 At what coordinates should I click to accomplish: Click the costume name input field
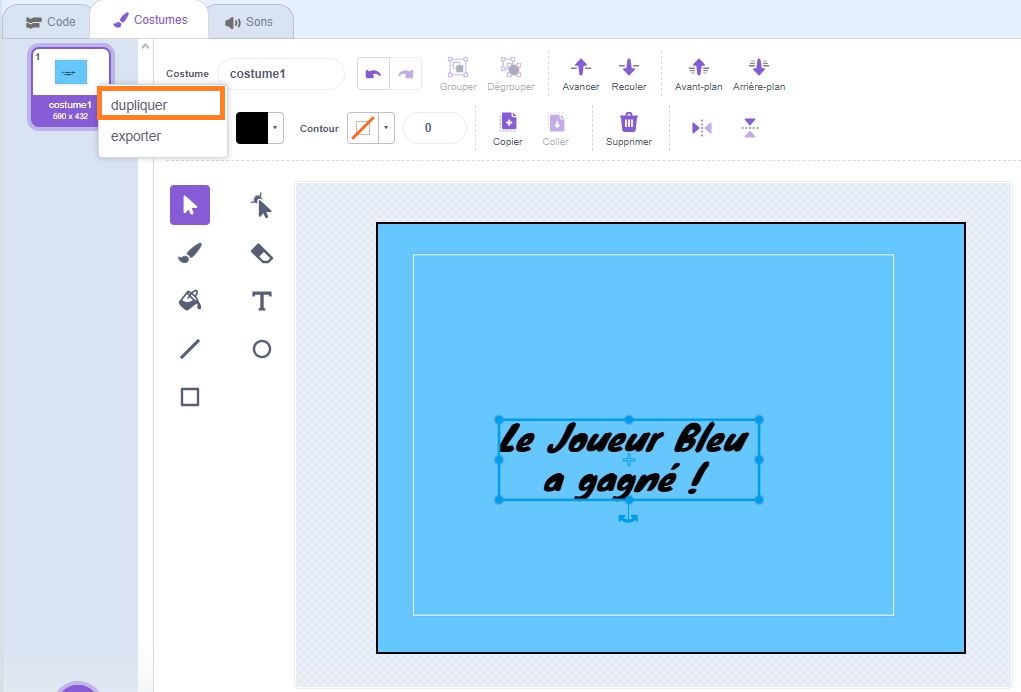pyautogui.click(x=280, y=73)
